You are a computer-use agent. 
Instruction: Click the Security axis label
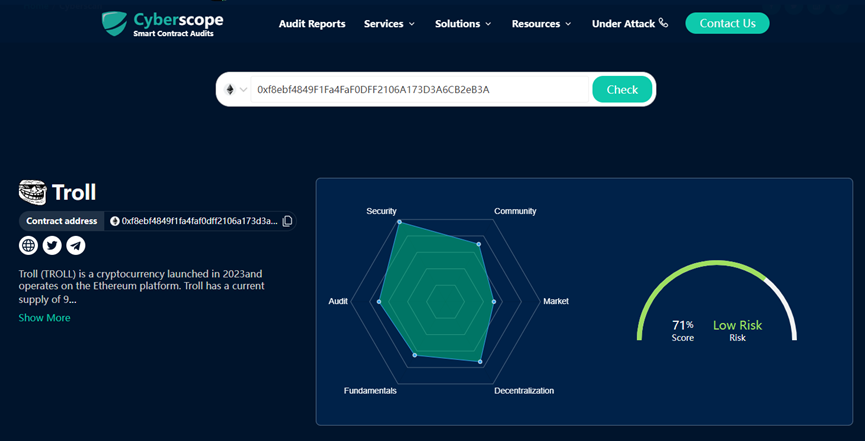tap(381, 211)
